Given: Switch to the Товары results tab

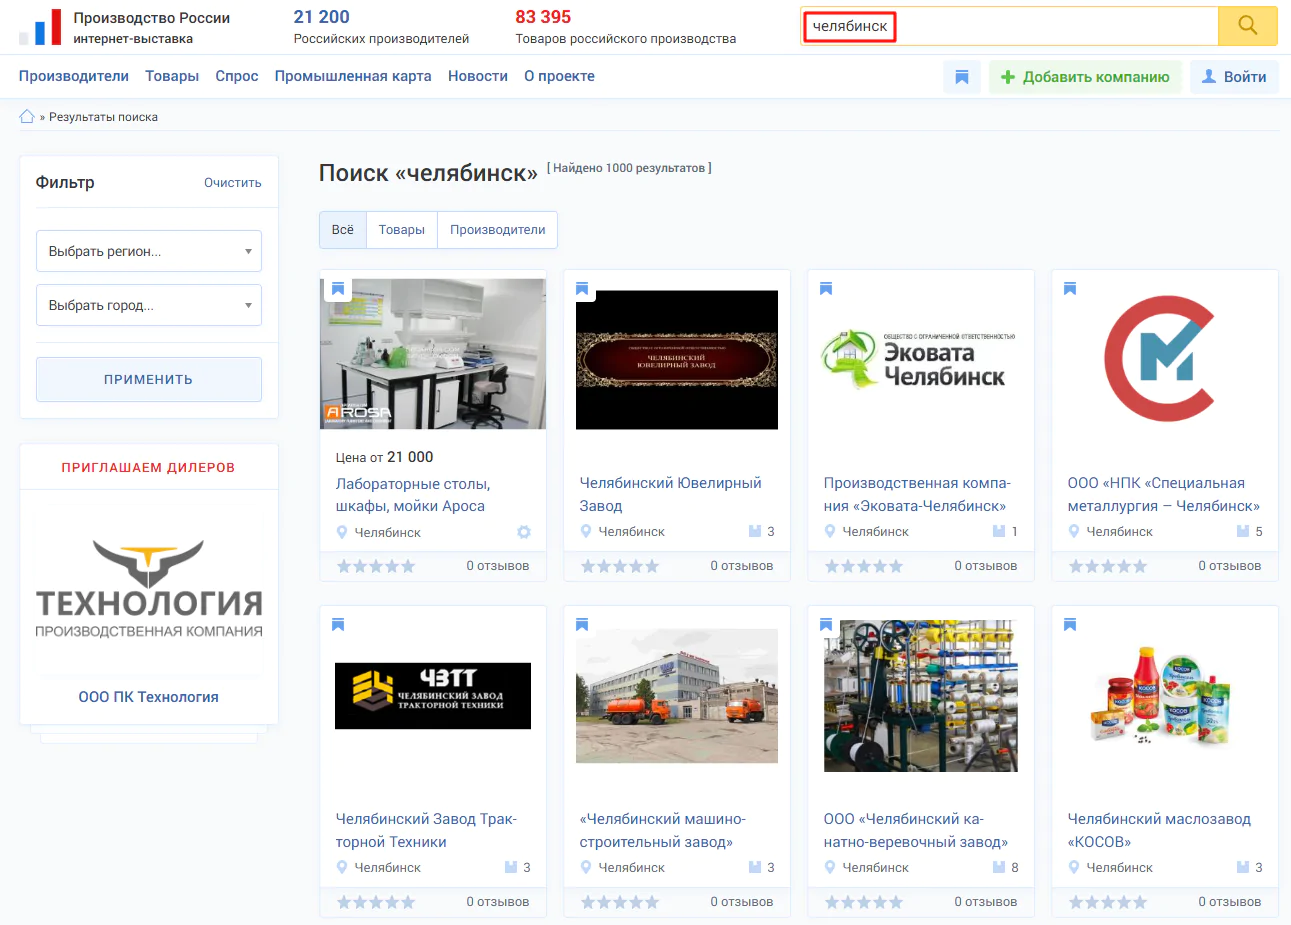Looking at the screenshot, I should pos(402,229).
